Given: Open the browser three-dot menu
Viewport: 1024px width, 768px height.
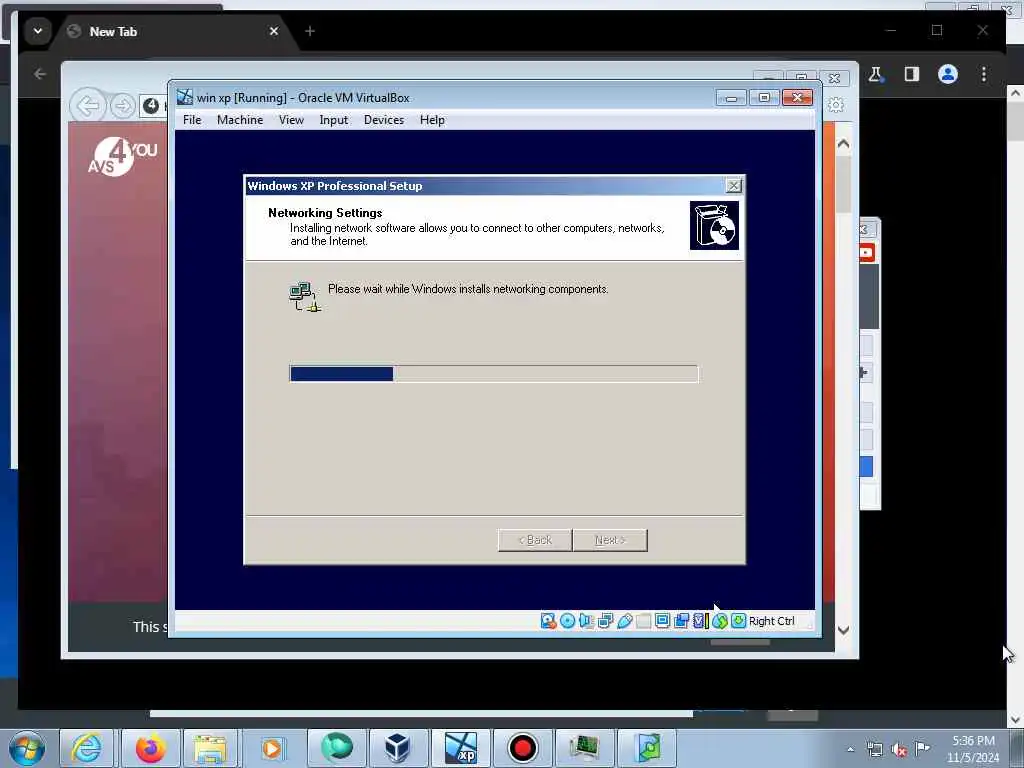Looking at the screenshot, I should click(984, 74).
